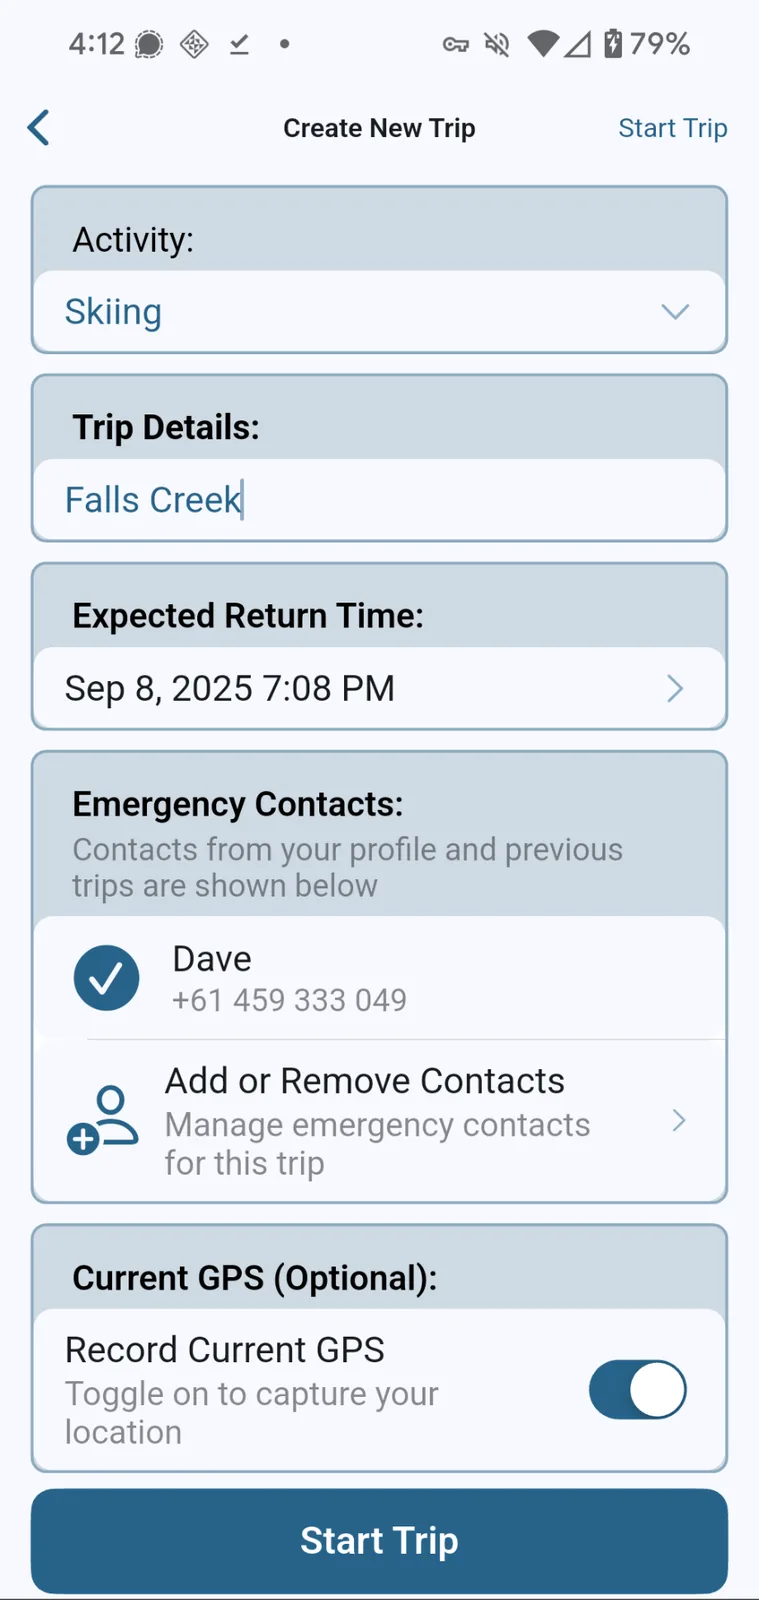Image resolution: width=759 pixels, height=1600 pixels.
Task: Select the Sep 8, 2025 7:08 PM row
Action: tap(379, 688)
